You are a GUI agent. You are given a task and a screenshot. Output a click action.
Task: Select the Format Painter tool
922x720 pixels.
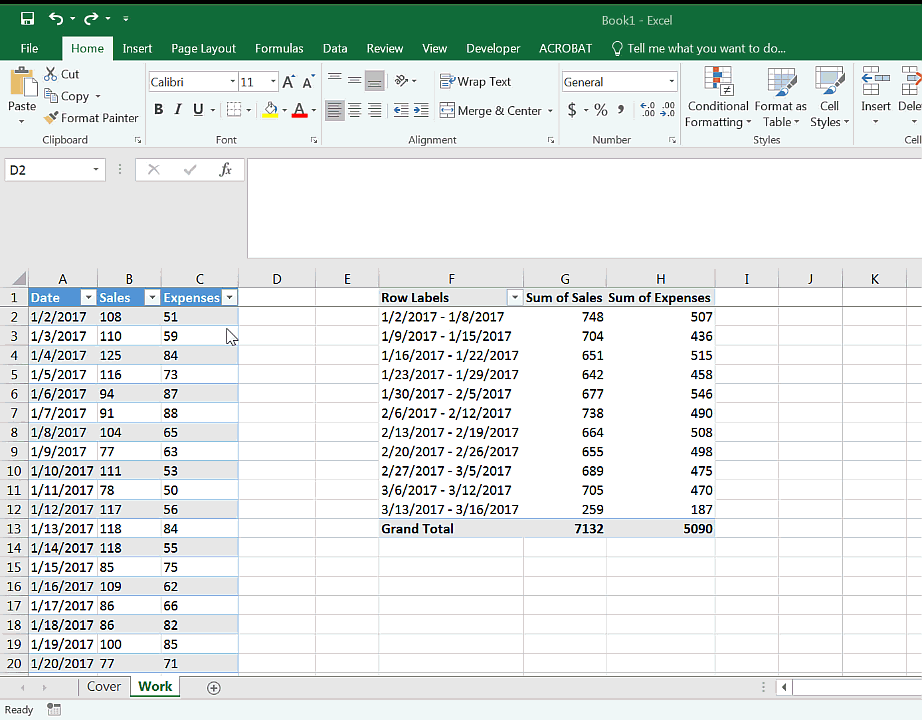tap(91, 118)
